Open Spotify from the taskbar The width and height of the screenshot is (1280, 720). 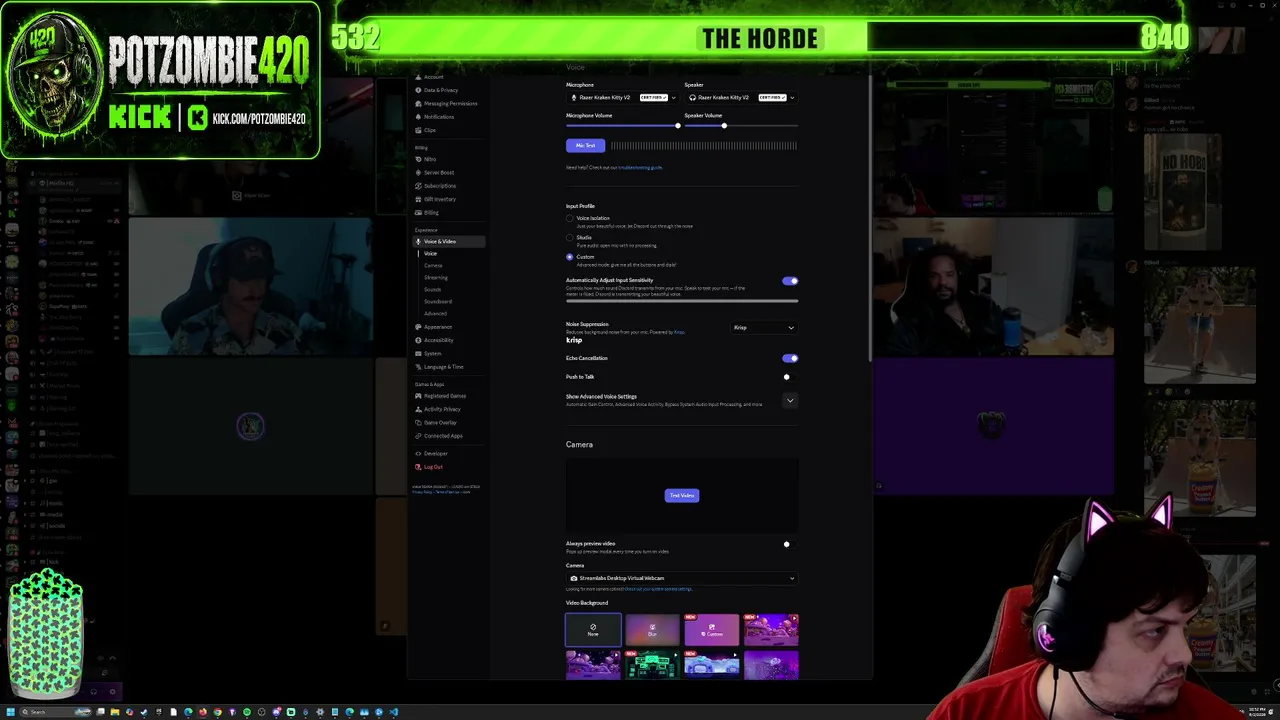[247, 712]
